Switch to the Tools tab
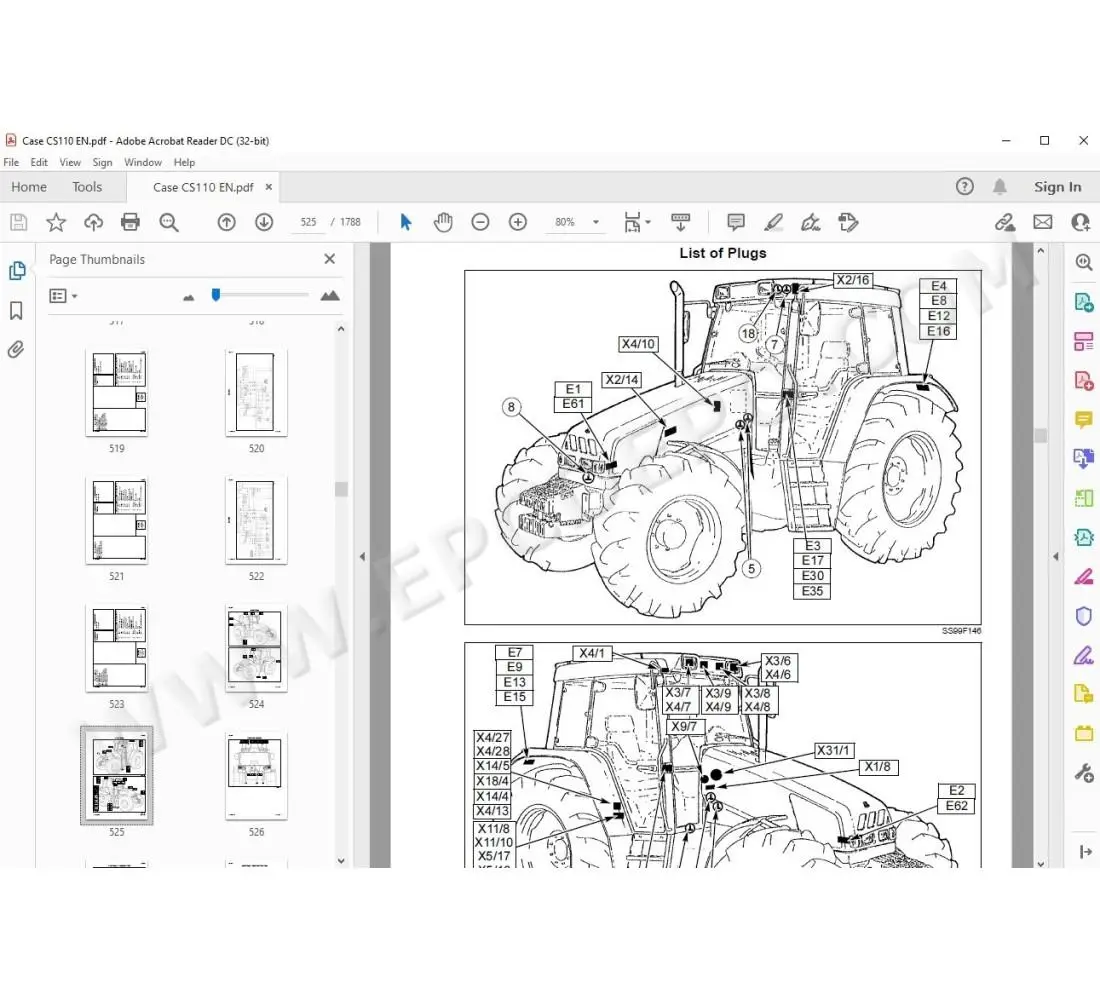The height and width of the screenshot is (1000, 1100). [87, 187]
